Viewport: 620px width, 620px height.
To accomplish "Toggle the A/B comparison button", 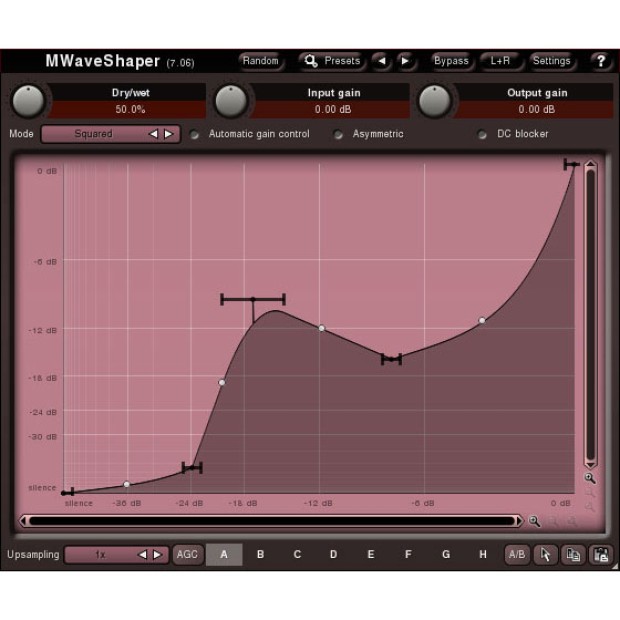I will point(517,554).
